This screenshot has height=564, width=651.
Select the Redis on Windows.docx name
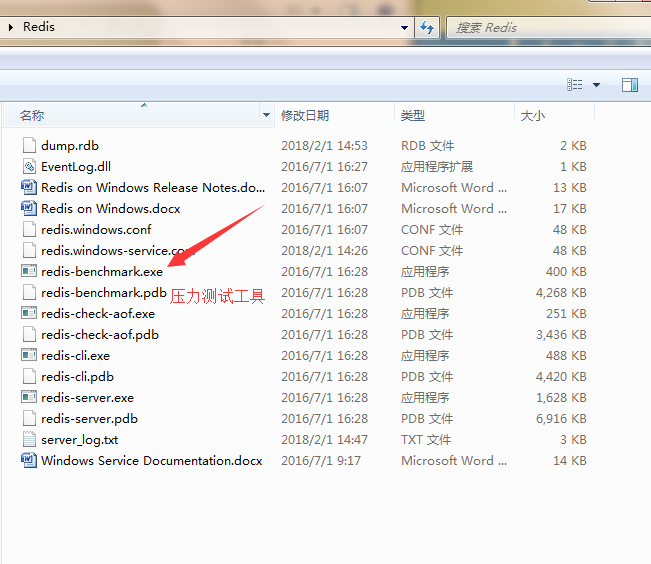(x=110, y=208)
